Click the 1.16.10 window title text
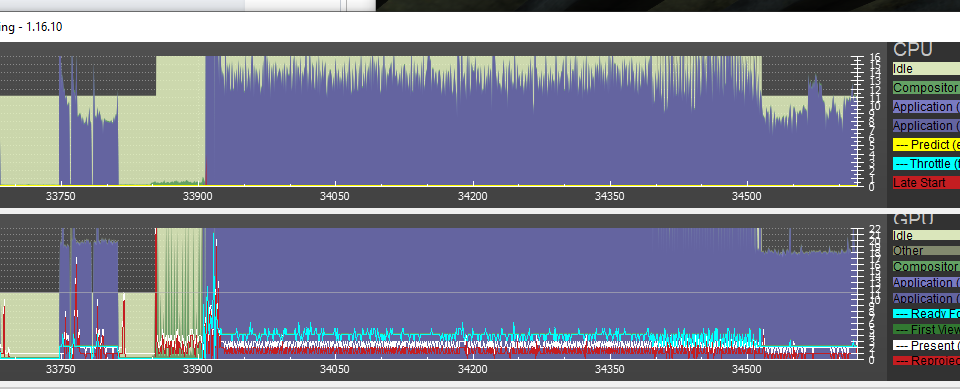 tap(44, 27)
